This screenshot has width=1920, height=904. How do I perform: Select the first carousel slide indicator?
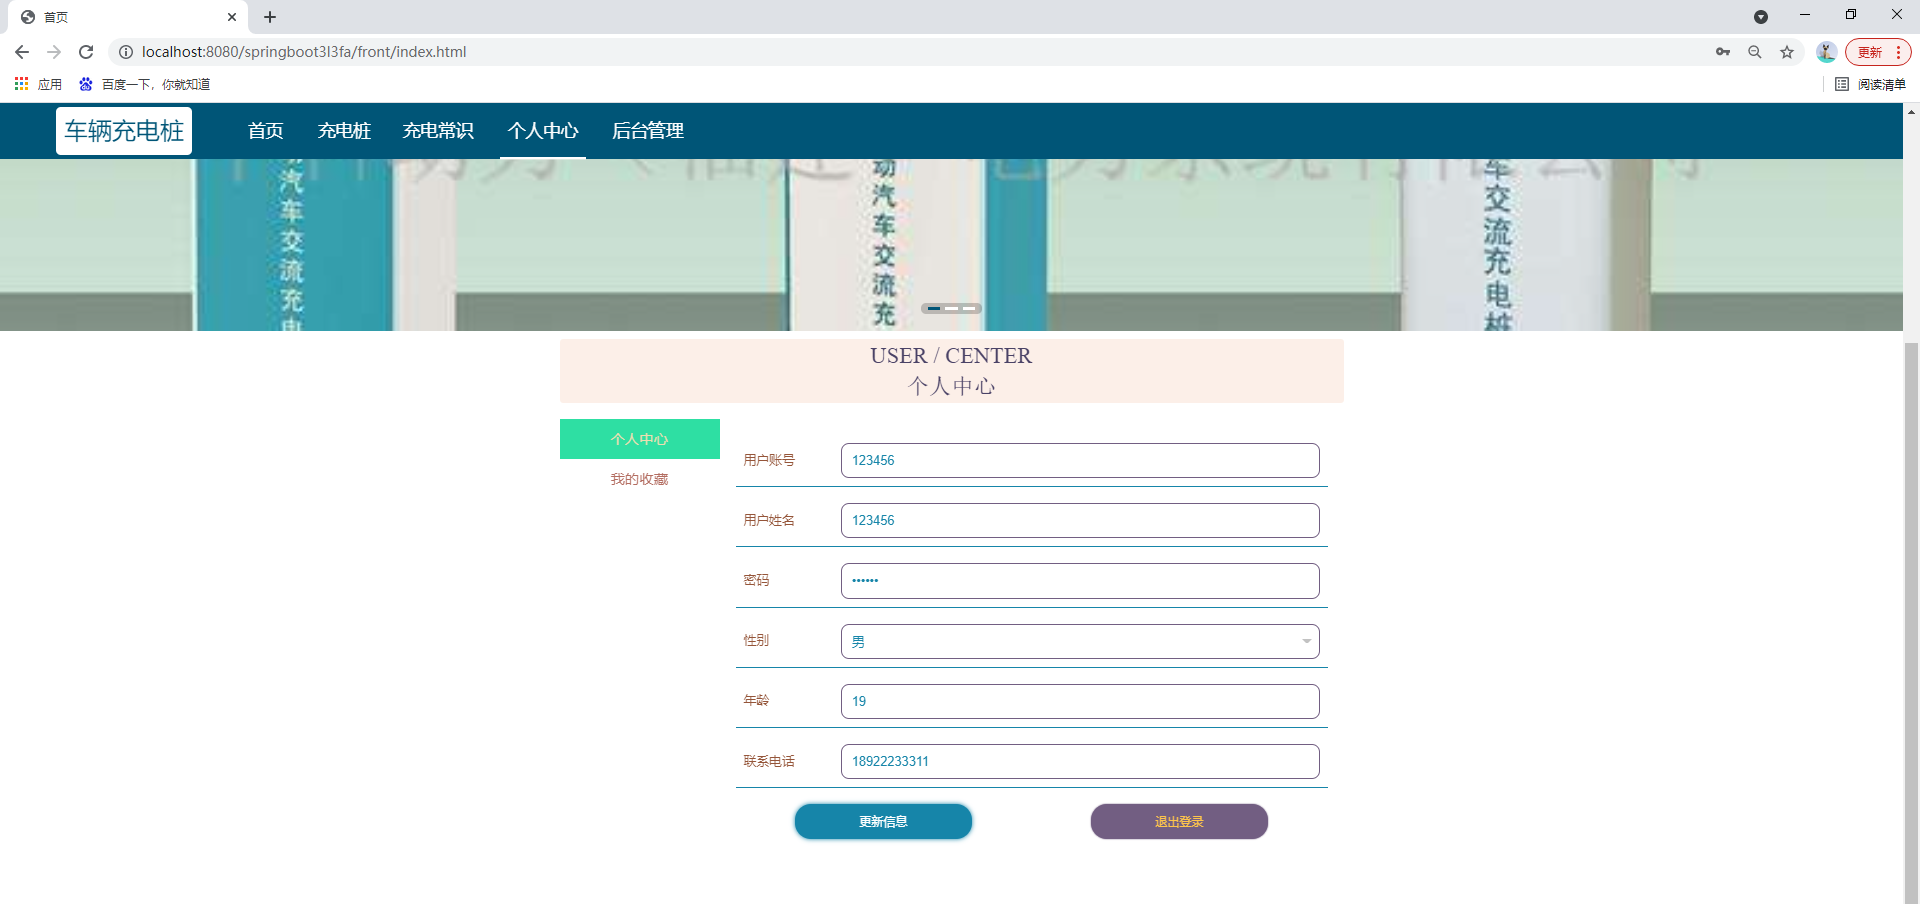click(x=934, y=308)
